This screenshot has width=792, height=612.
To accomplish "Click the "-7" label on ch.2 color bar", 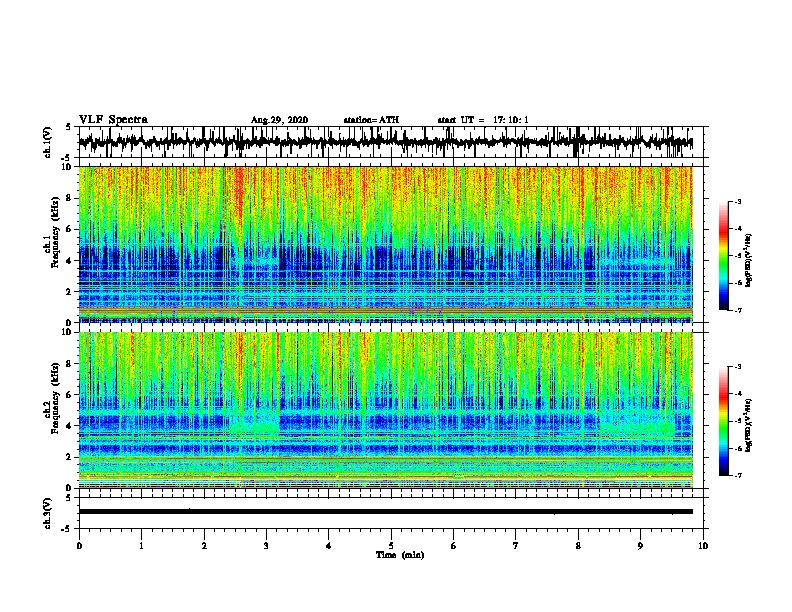I will coord(738,475).
